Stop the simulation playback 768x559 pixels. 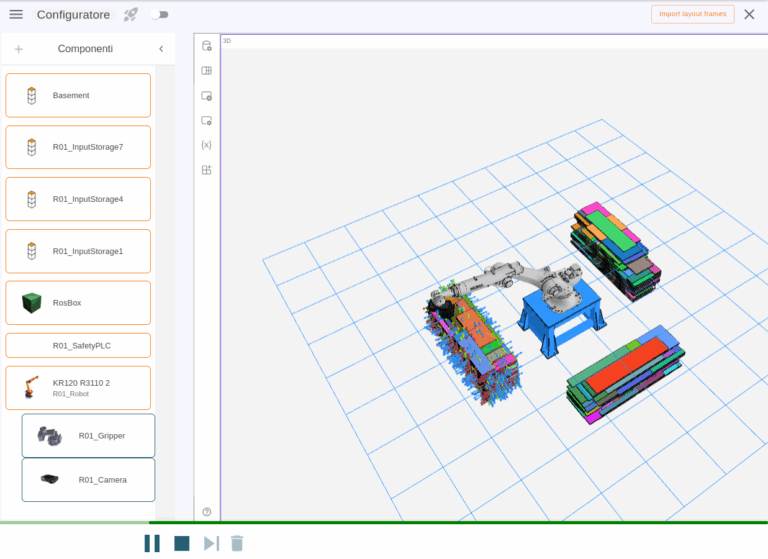182,543
